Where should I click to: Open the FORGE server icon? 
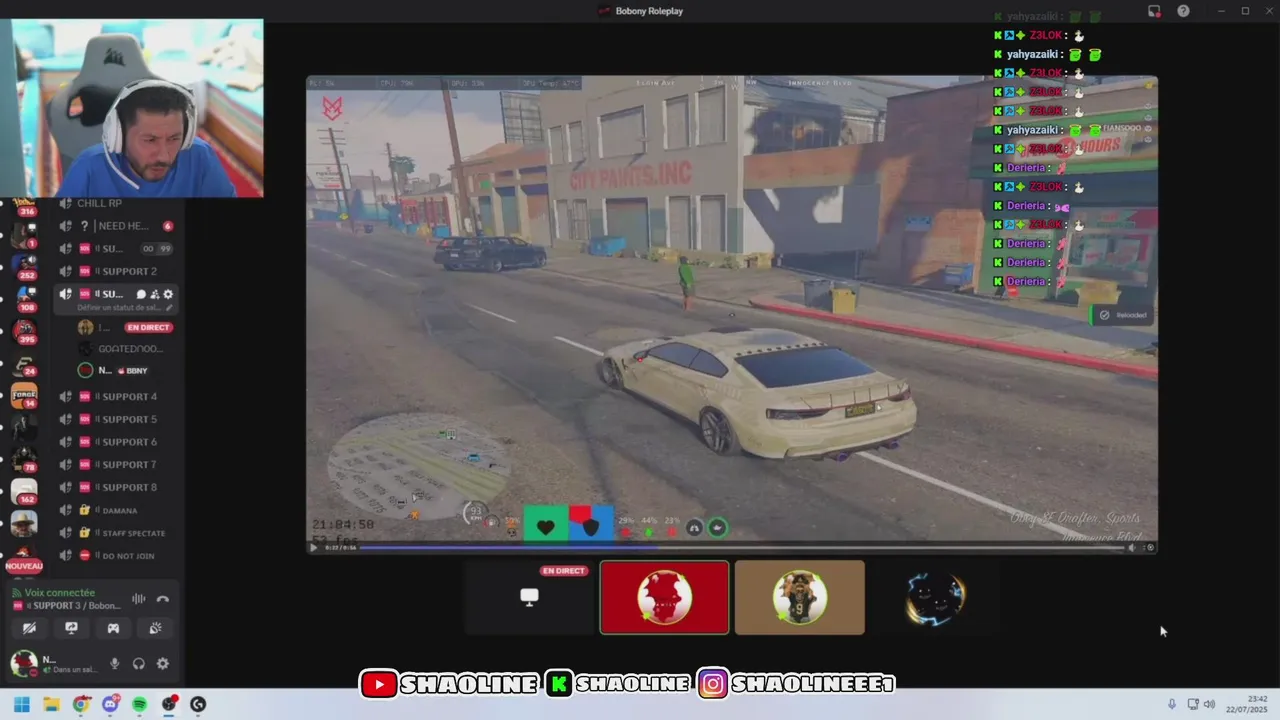click(24, 395)
